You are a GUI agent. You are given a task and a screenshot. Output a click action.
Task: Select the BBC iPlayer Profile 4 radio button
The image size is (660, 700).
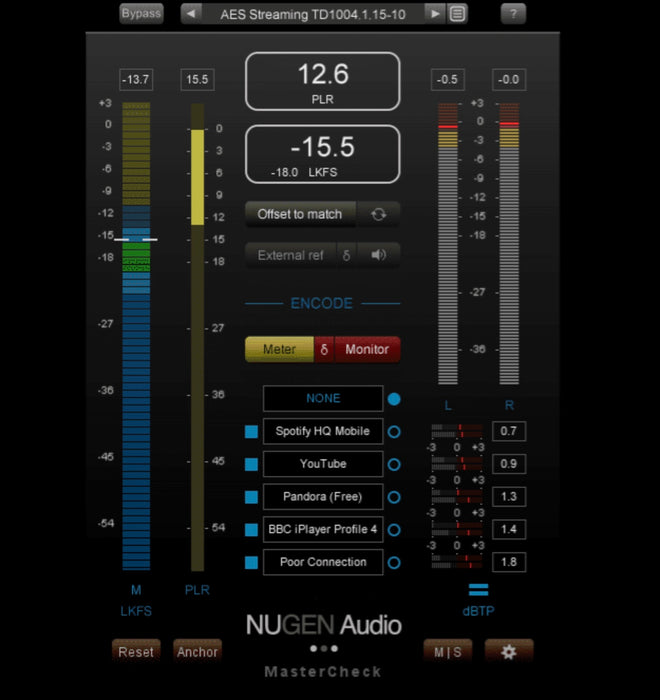click(394, 530)
